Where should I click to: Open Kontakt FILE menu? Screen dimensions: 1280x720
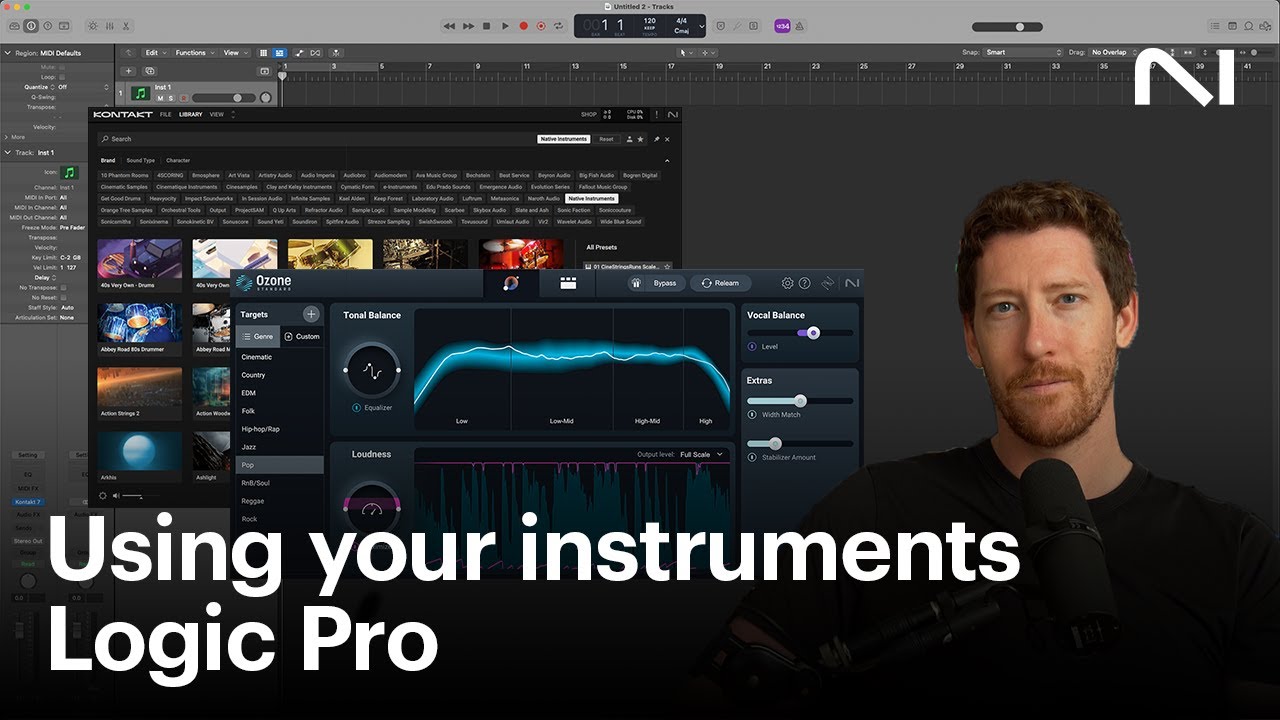tap(166, 114)
